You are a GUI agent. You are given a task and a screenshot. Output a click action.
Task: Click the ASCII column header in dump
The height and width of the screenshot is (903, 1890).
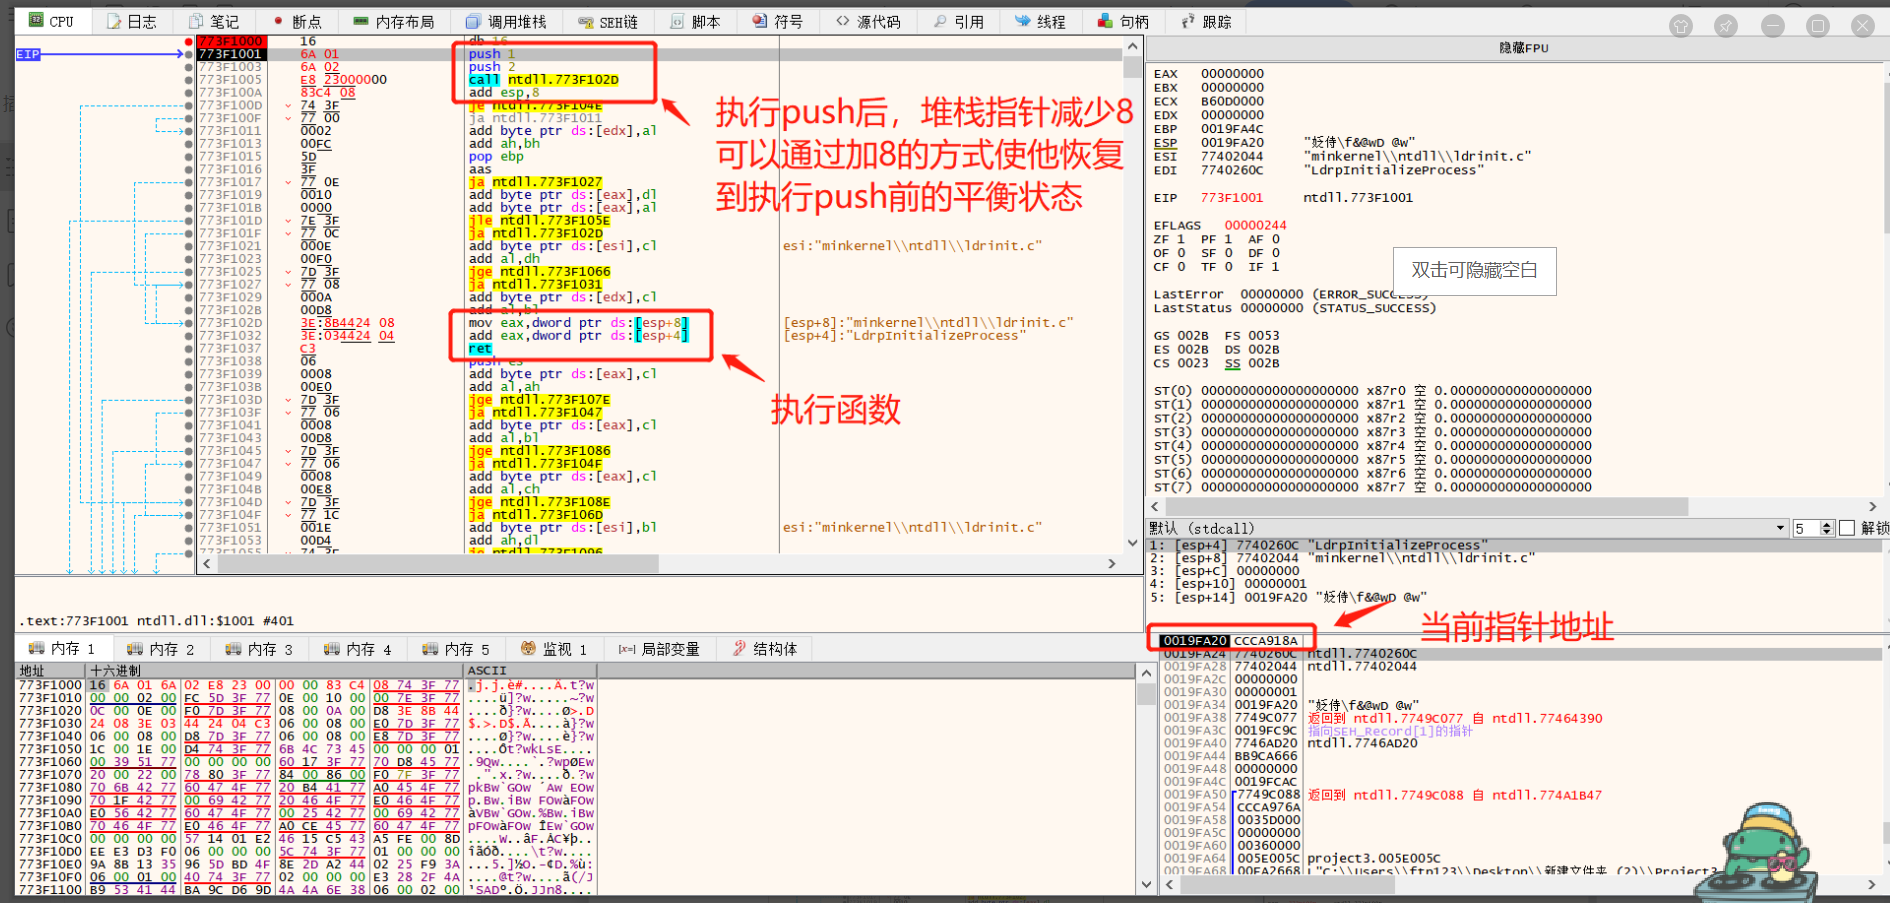click(530, 671)
